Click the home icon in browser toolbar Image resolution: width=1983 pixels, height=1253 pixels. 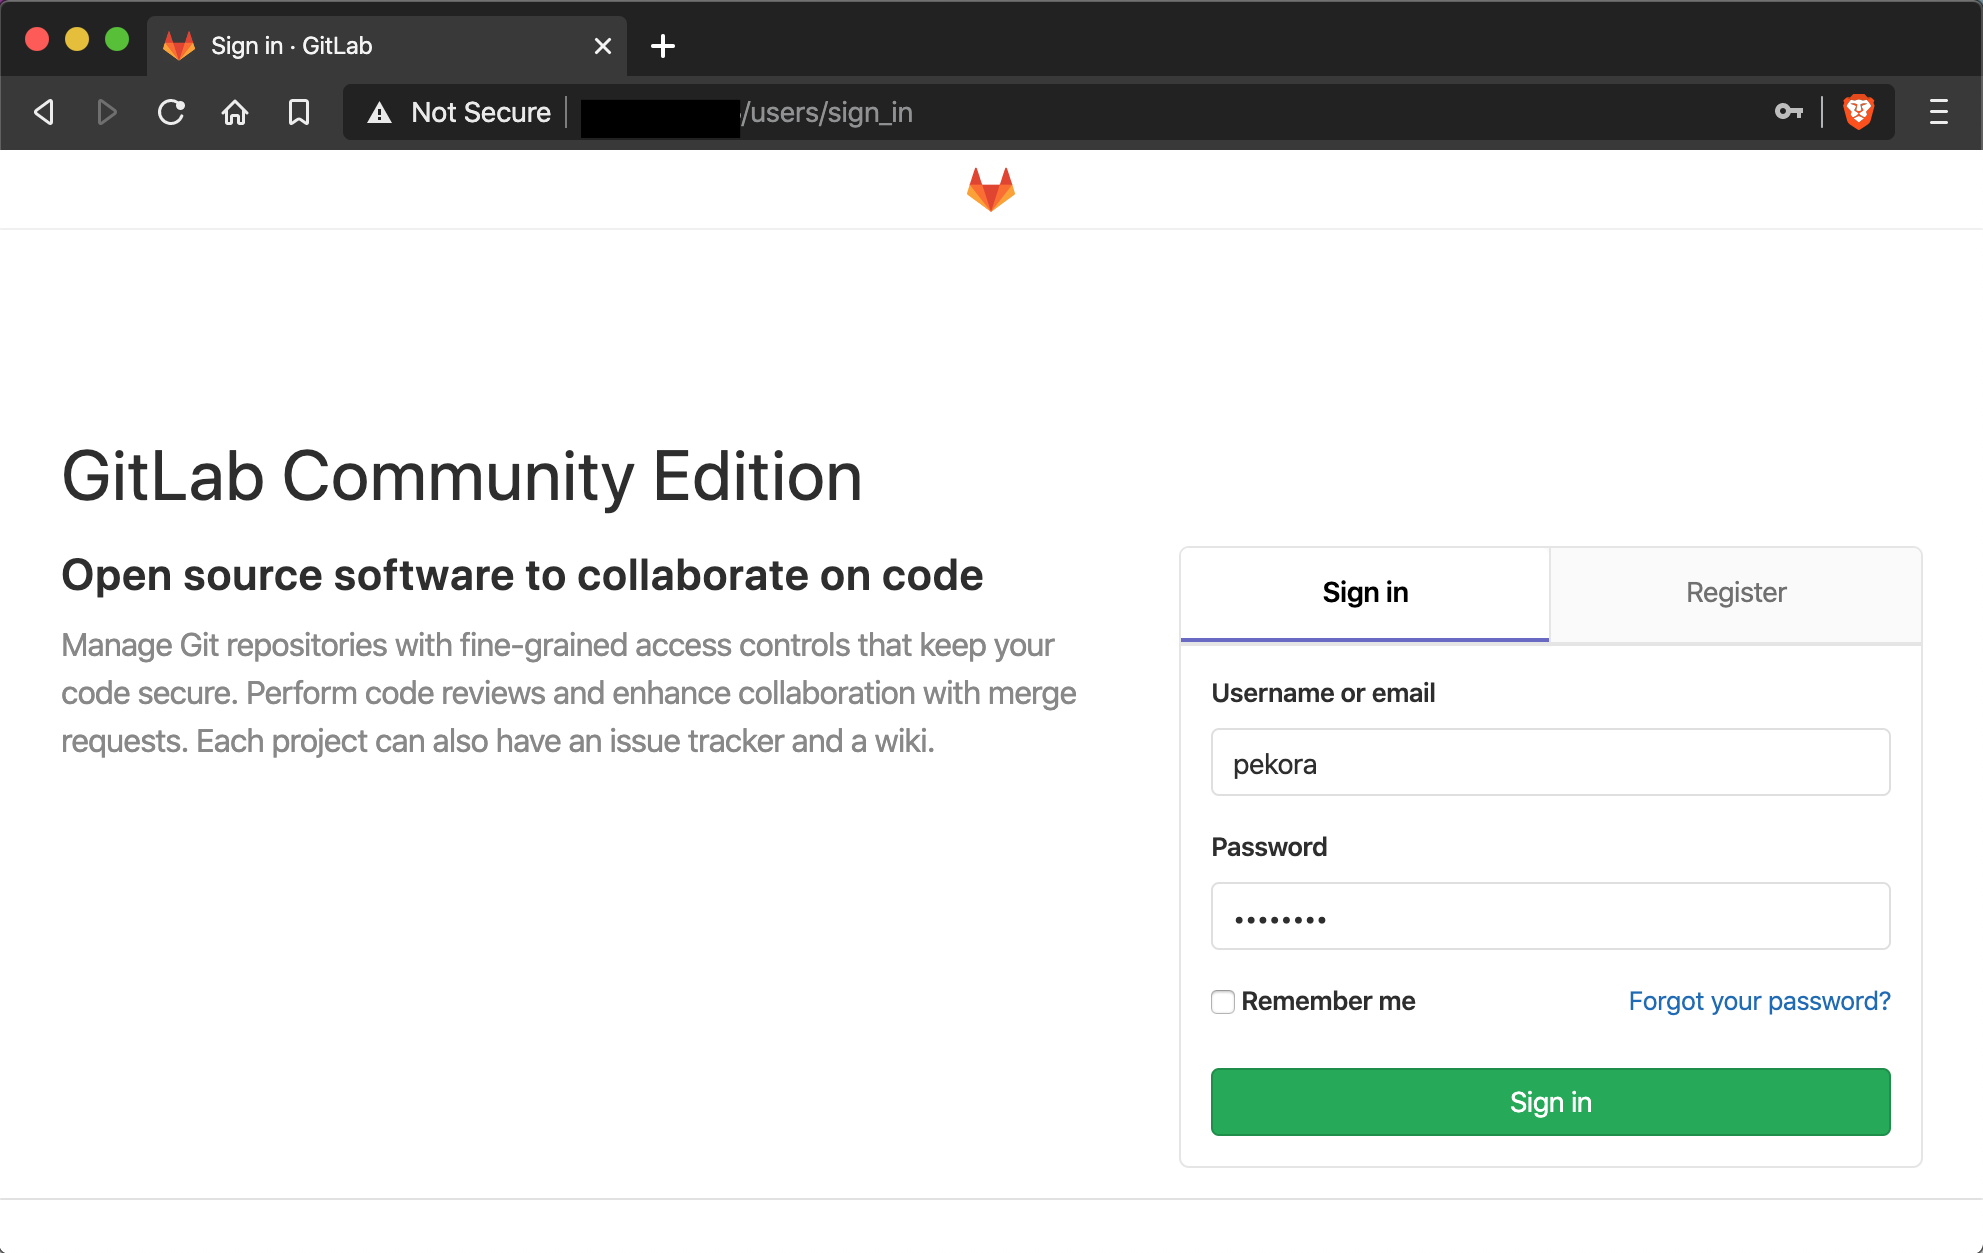pyautogui.click(x=234, y=113)
